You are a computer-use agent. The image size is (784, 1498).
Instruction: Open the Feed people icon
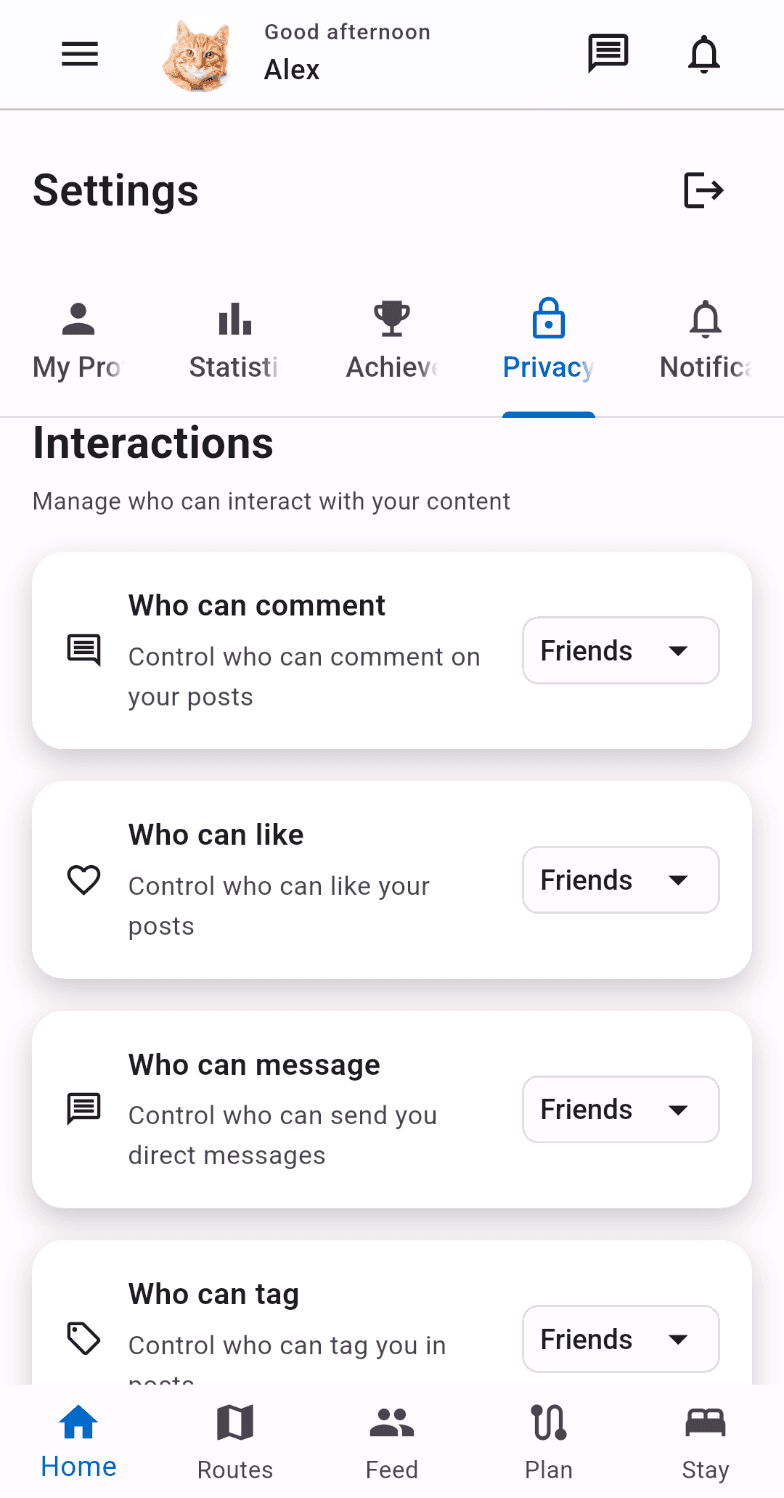pyautogui.click(x=392, y=1441)
